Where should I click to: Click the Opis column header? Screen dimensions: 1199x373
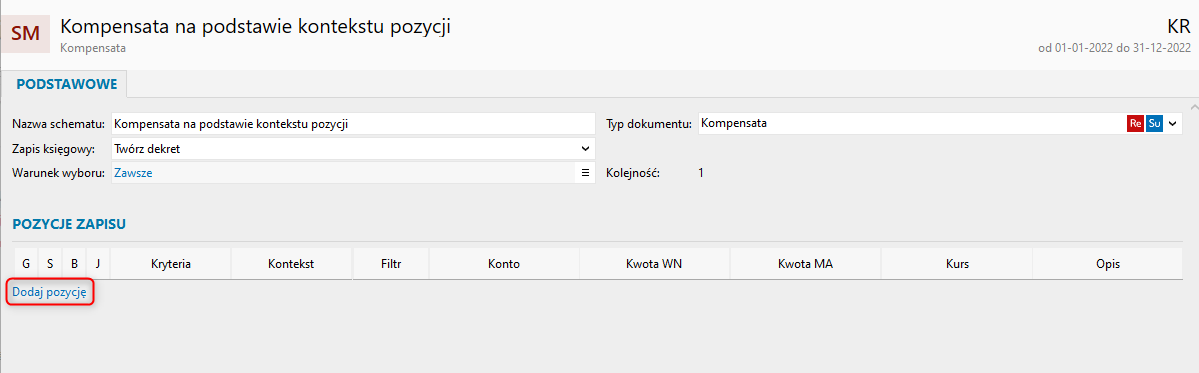(x=1107, y=264)
